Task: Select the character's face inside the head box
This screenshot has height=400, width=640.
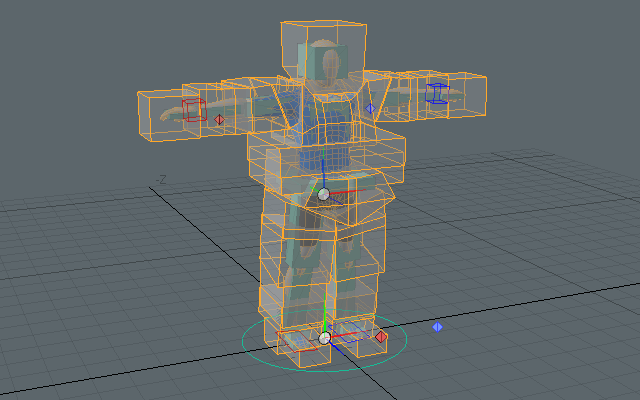Action: pos(333,64)
